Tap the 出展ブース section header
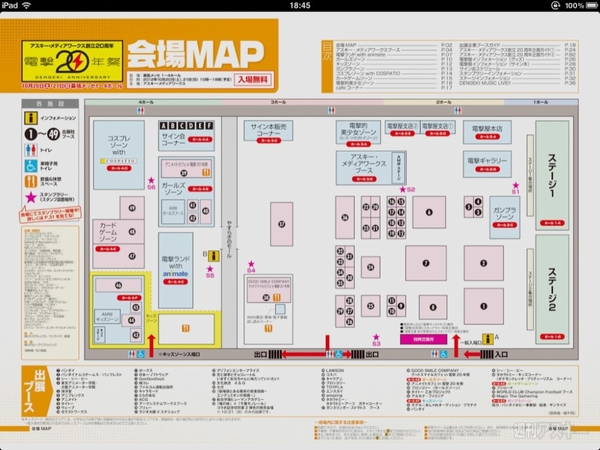This screenshot has height=450, width=600. [x=35, y=391]
